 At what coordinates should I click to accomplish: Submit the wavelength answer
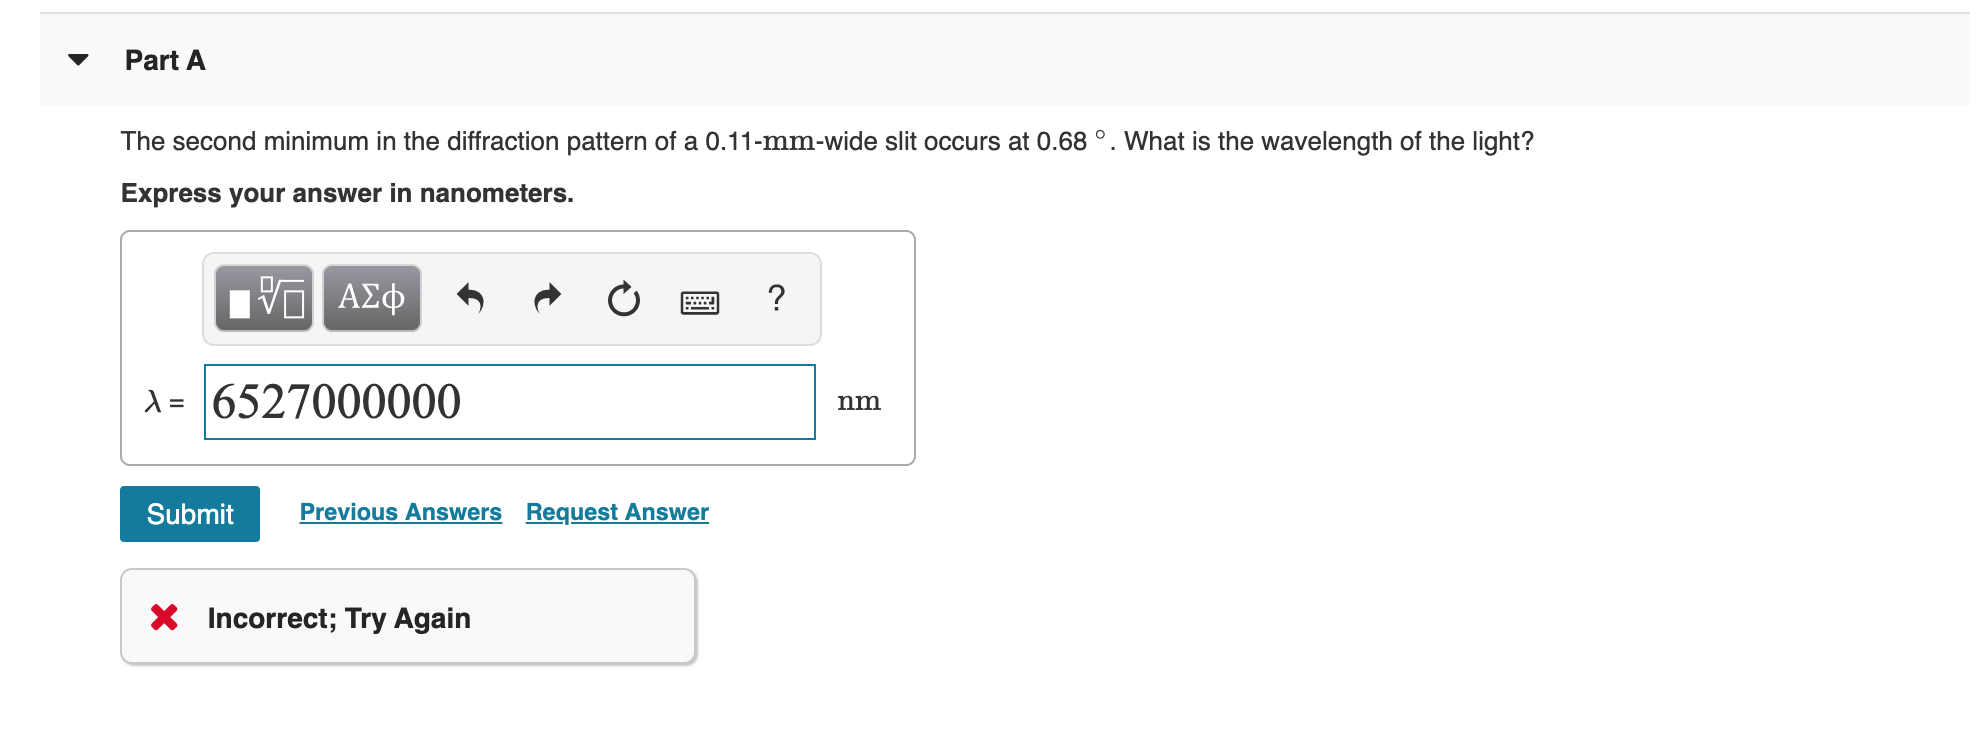pyautogui.click(x=189, y=513)
